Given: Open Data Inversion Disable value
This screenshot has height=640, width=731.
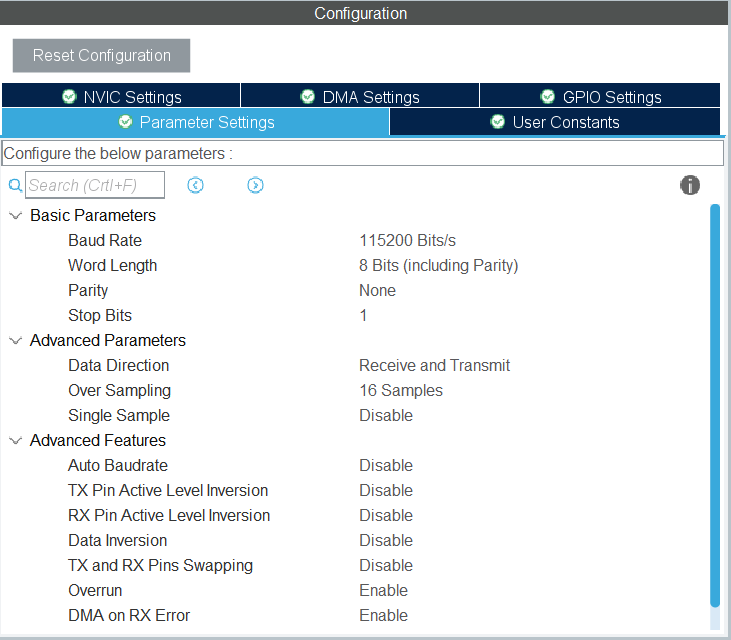Looking at the screenshot, I should click(x=386, y=540).
